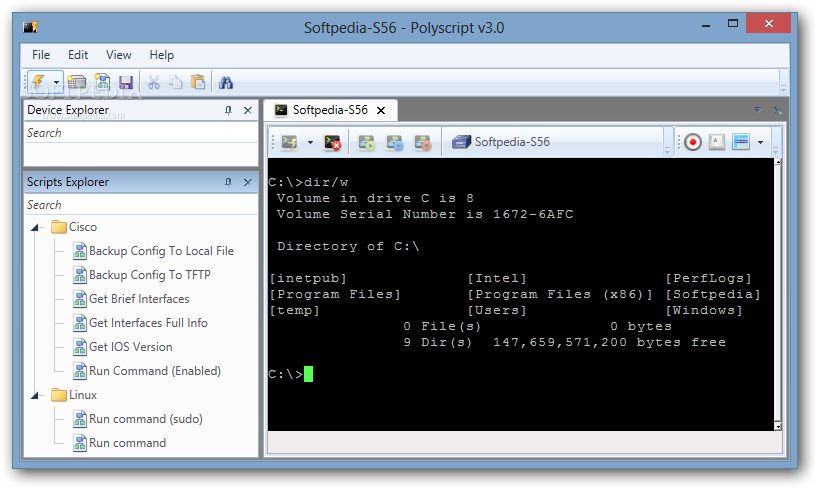Click the floppy disk Save icon
The height and width of the screenshot is (489, 818).
(x=126, y=82)
